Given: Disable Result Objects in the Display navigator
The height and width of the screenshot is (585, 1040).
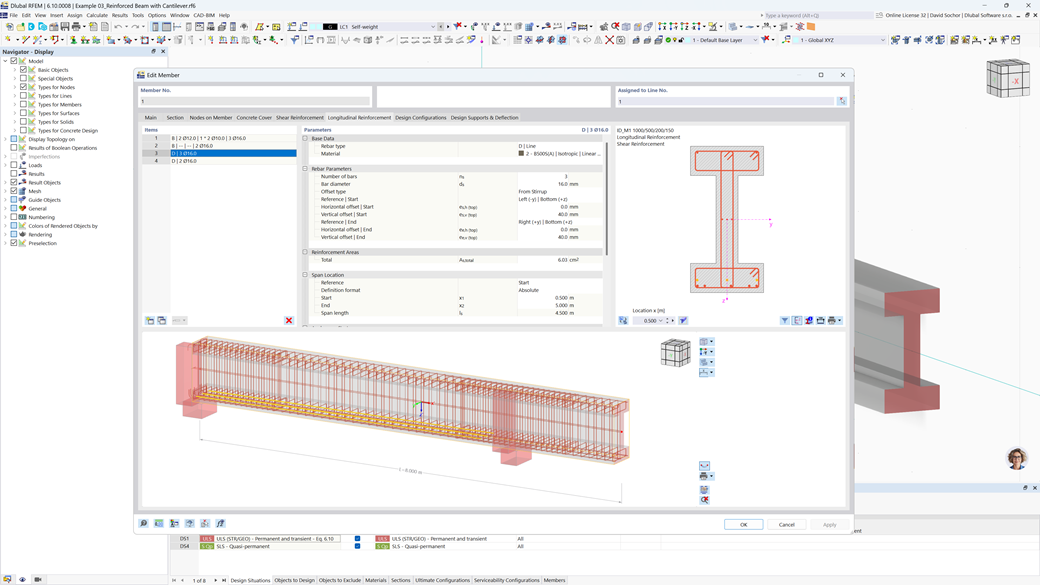Looking at the screenshot, I should [x=13, y=183].
